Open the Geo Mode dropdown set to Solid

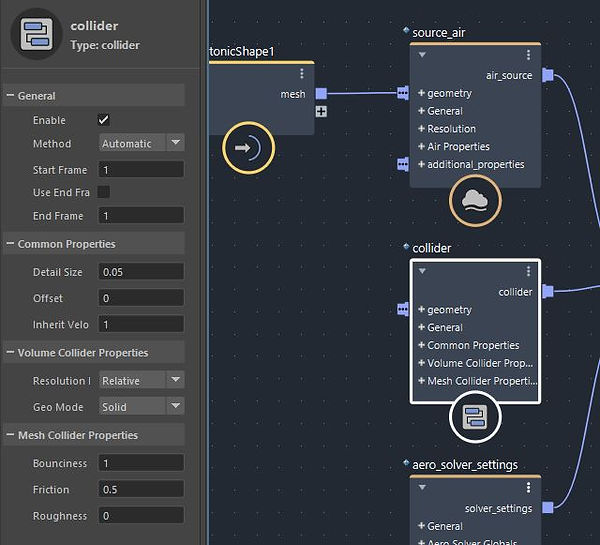click(x=142, y=406)
